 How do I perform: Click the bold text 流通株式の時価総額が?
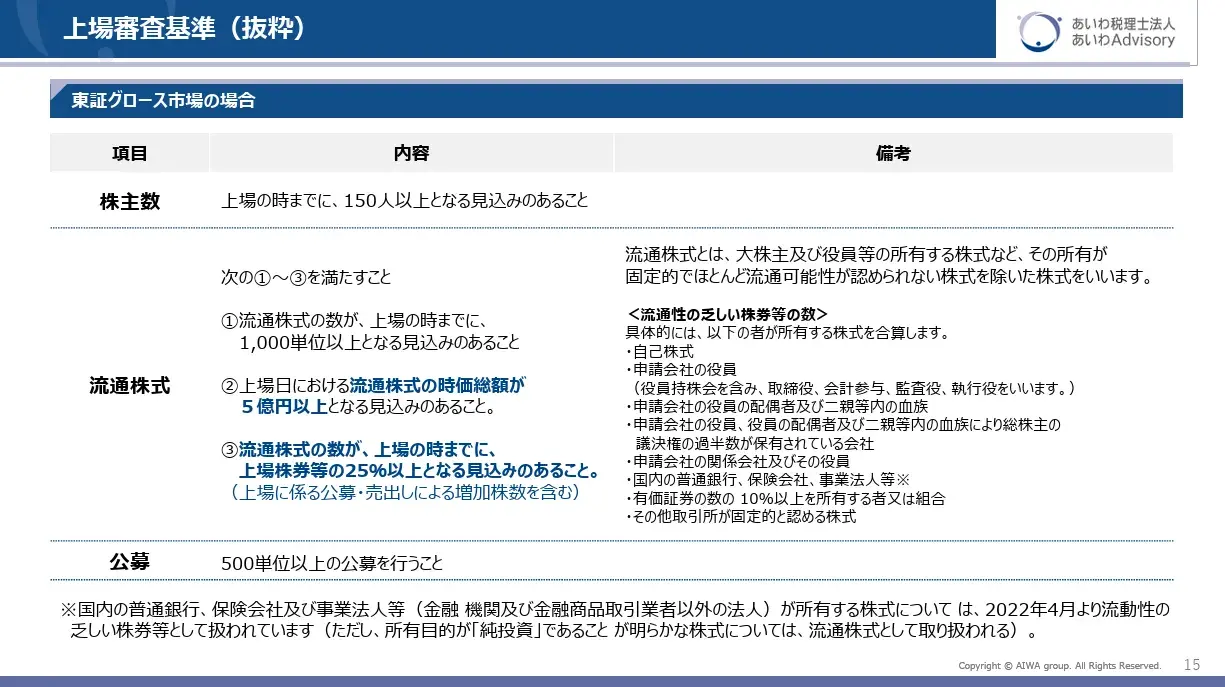pyautogui.click(x=437, y=384)
